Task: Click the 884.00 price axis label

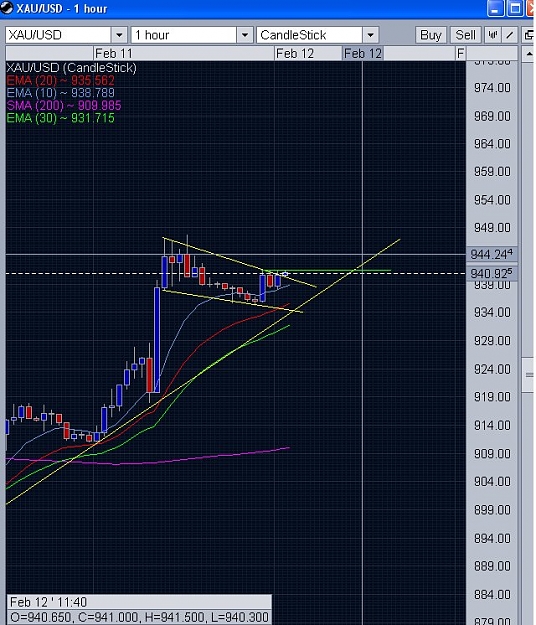Action: point(492,594)
